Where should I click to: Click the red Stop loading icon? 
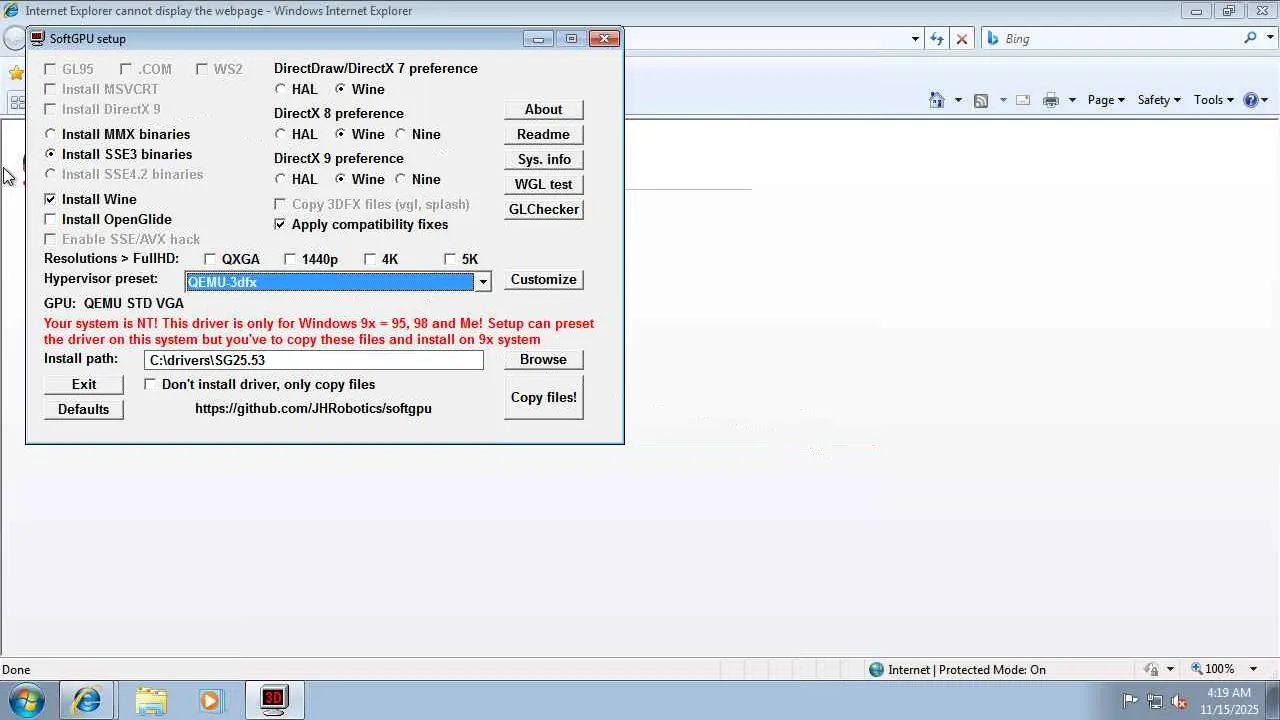962,39
